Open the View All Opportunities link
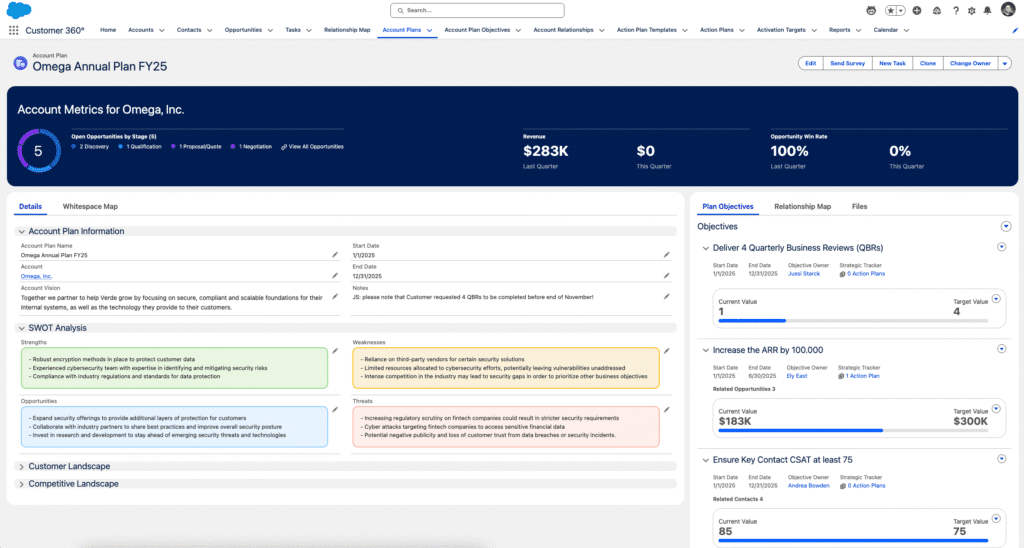The height and width of the screenshot is (548, 1024). coord(316,147)
